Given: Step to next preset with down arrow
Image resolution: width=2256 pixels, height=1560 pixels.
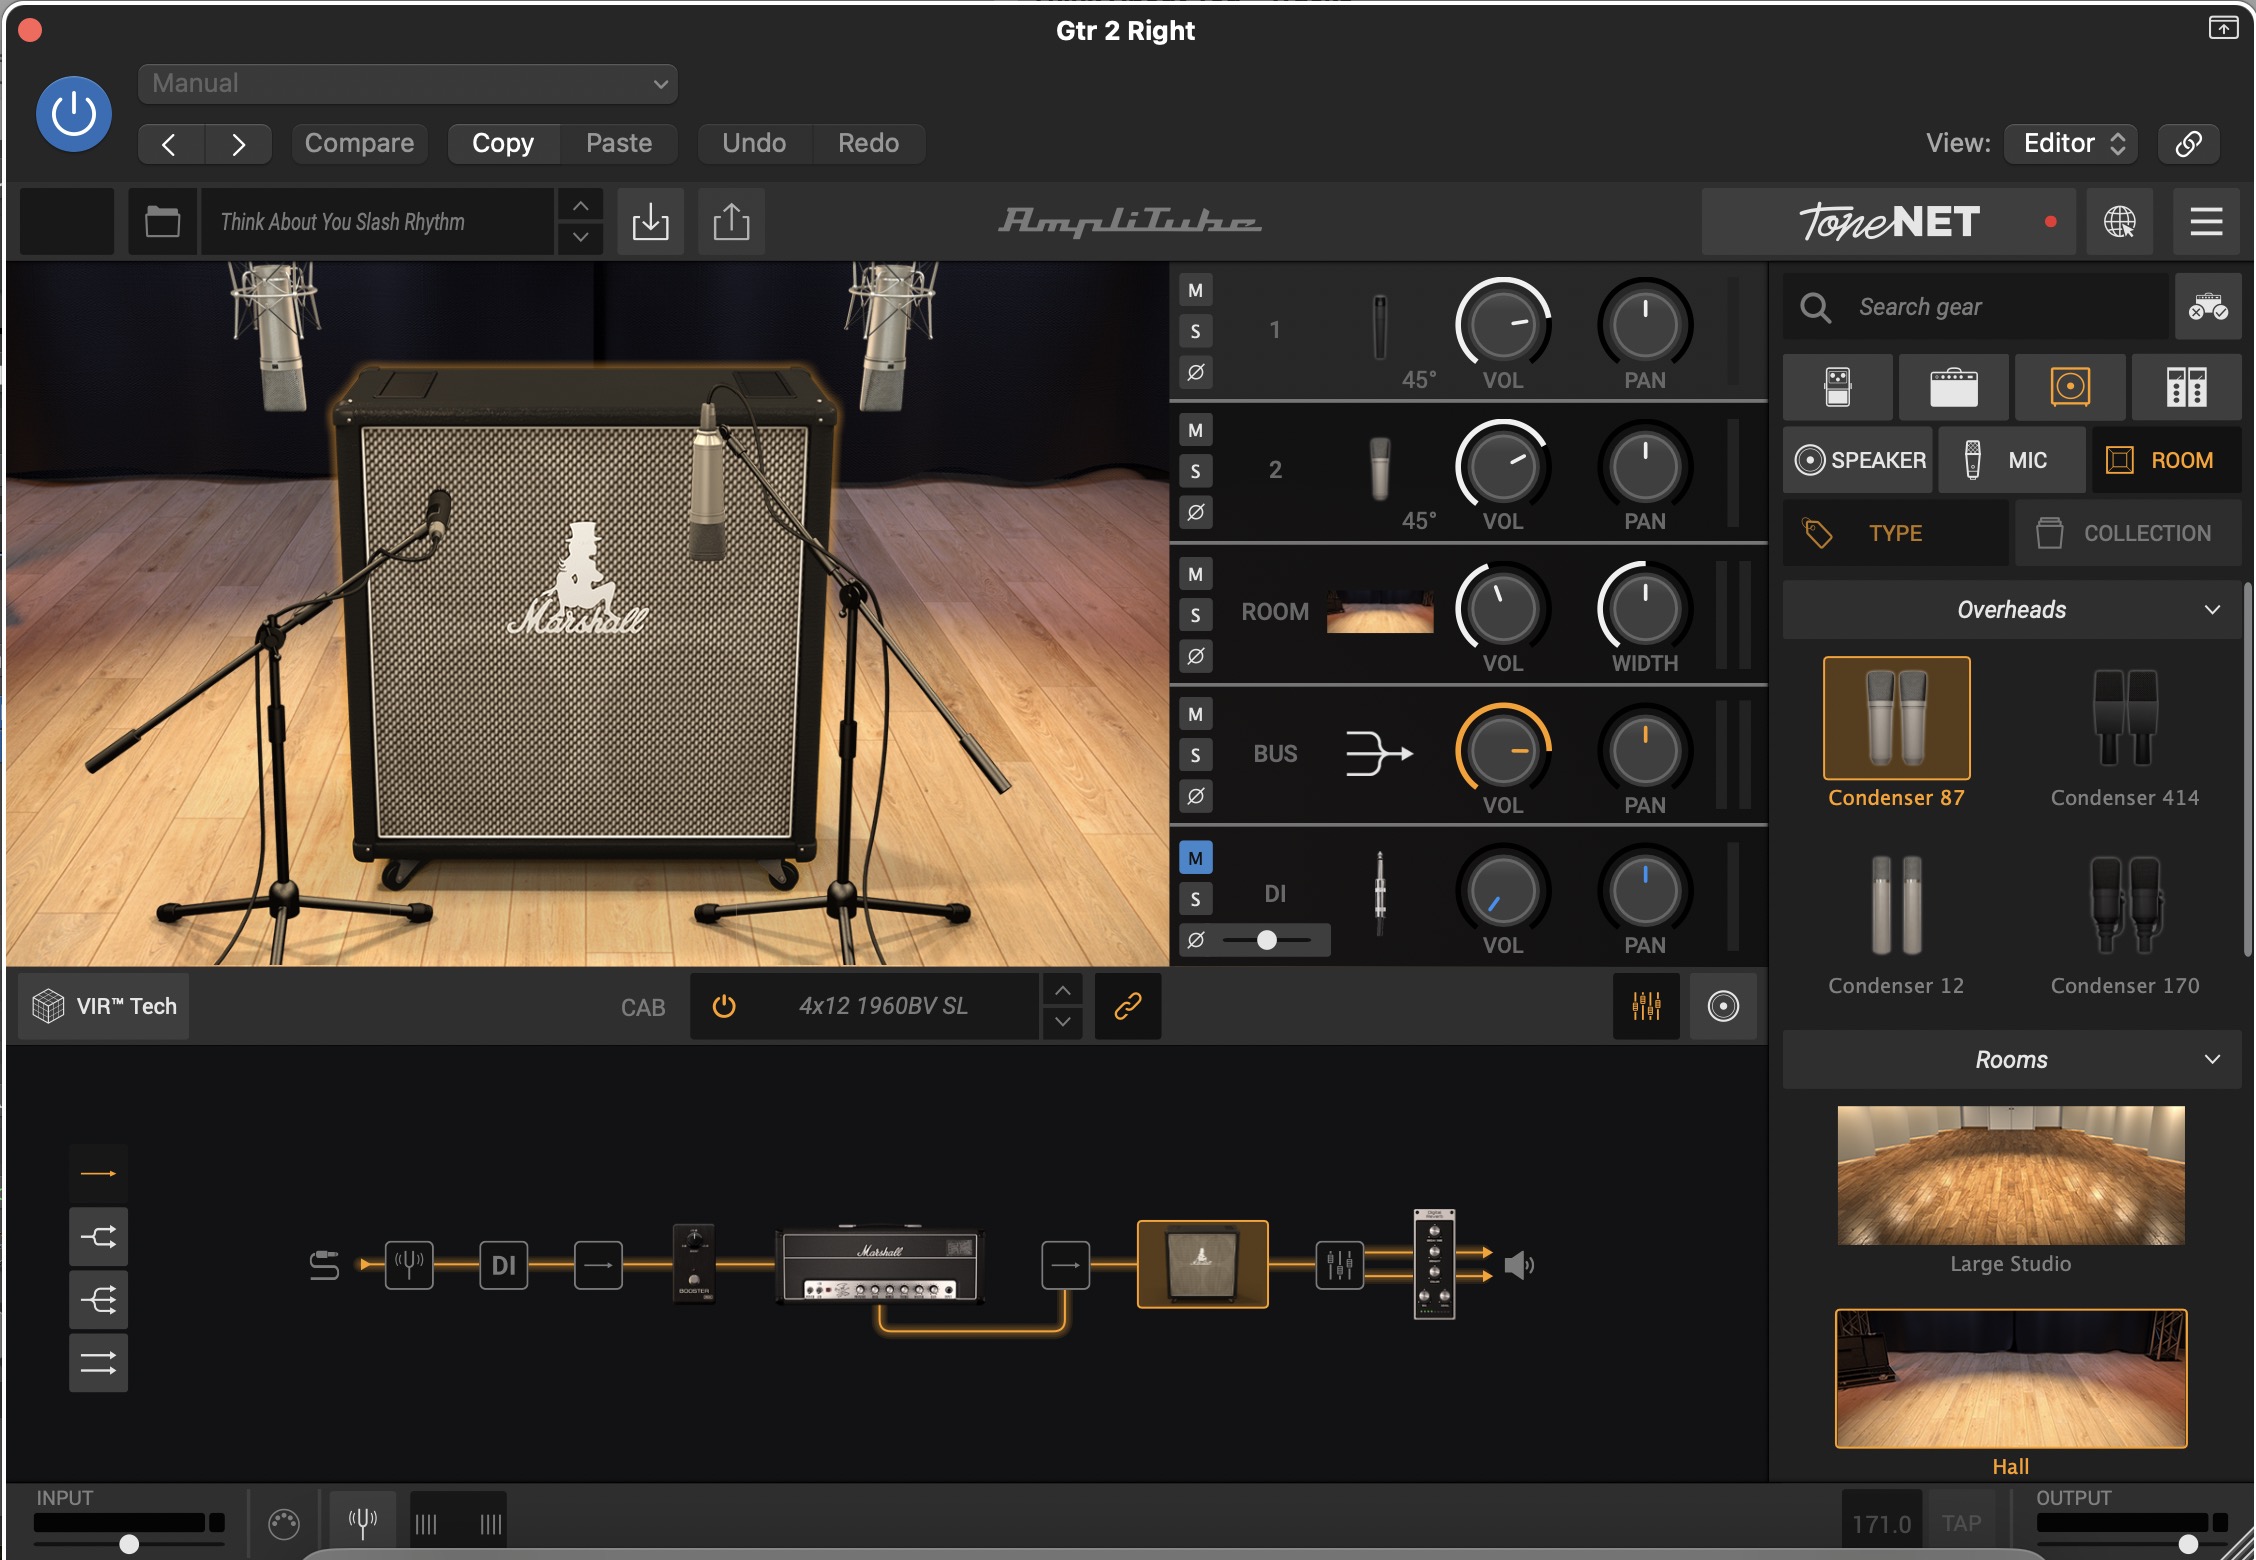Looking at the screenshot, I should [580, 238].
